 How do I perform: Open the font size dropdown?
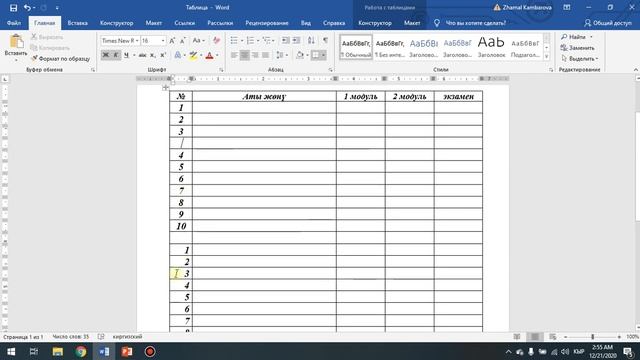tap(163, 40)
